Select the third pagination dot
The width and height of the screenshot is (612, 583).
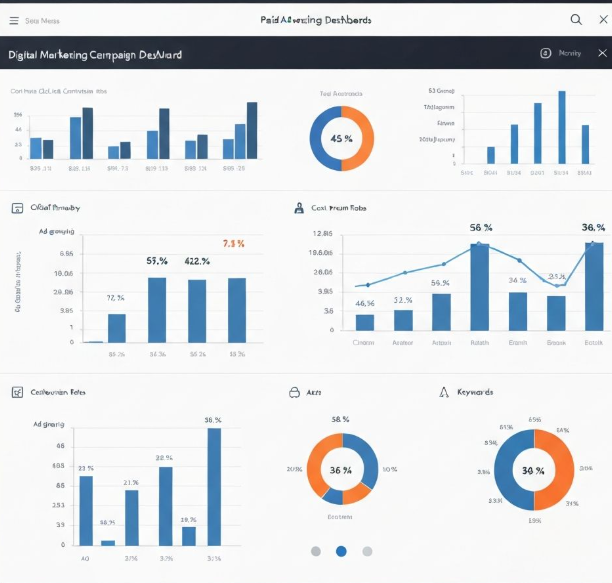coord(367,551)
